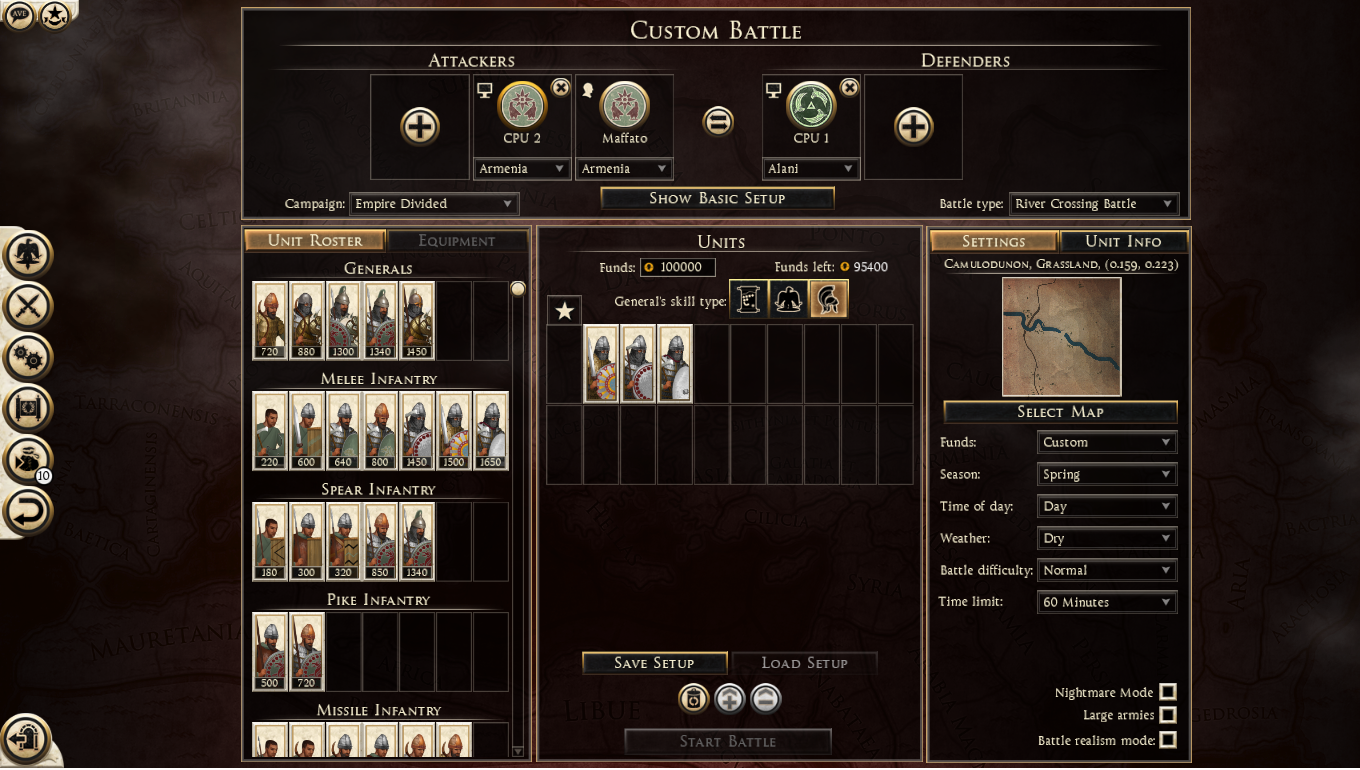This screenshot has width=1360, height=770.
Task: Click the Funds input field
Action: tap(678, 267)
